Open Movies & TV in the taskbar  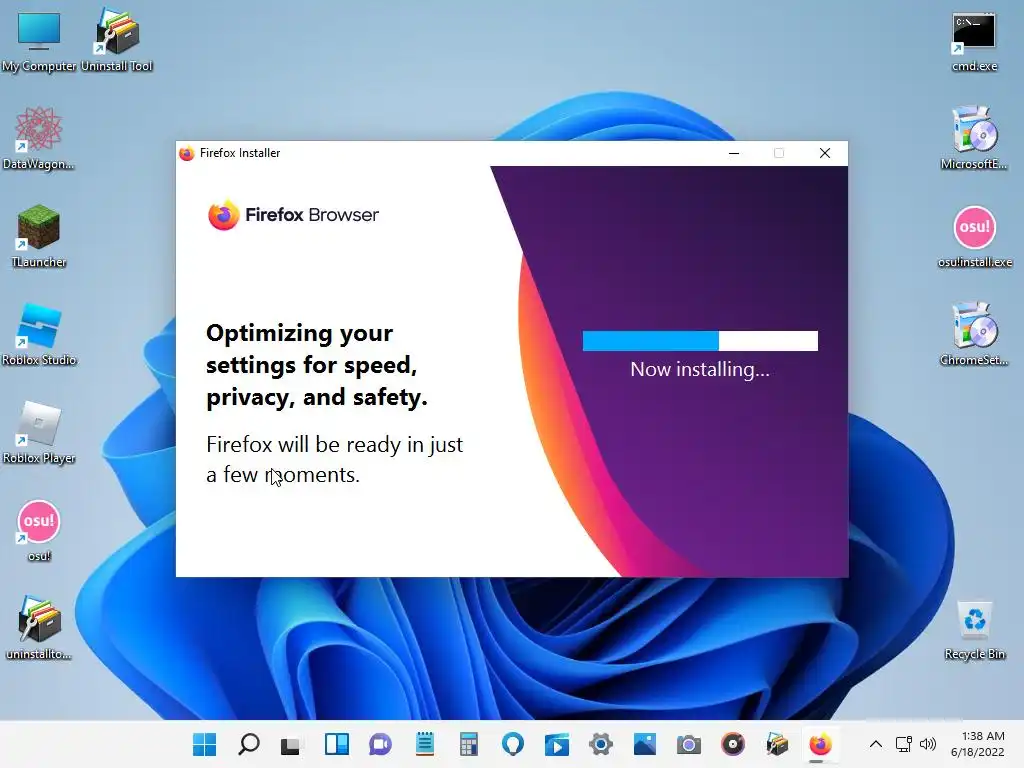point(557,744)
